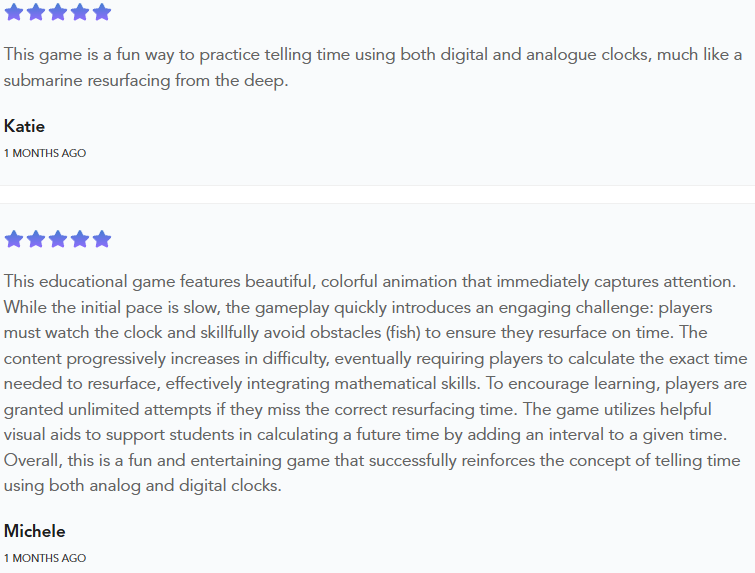Click the reviewer name Michele
The height and width of the screenshot is (573, 755).
[x=34, y=531]
